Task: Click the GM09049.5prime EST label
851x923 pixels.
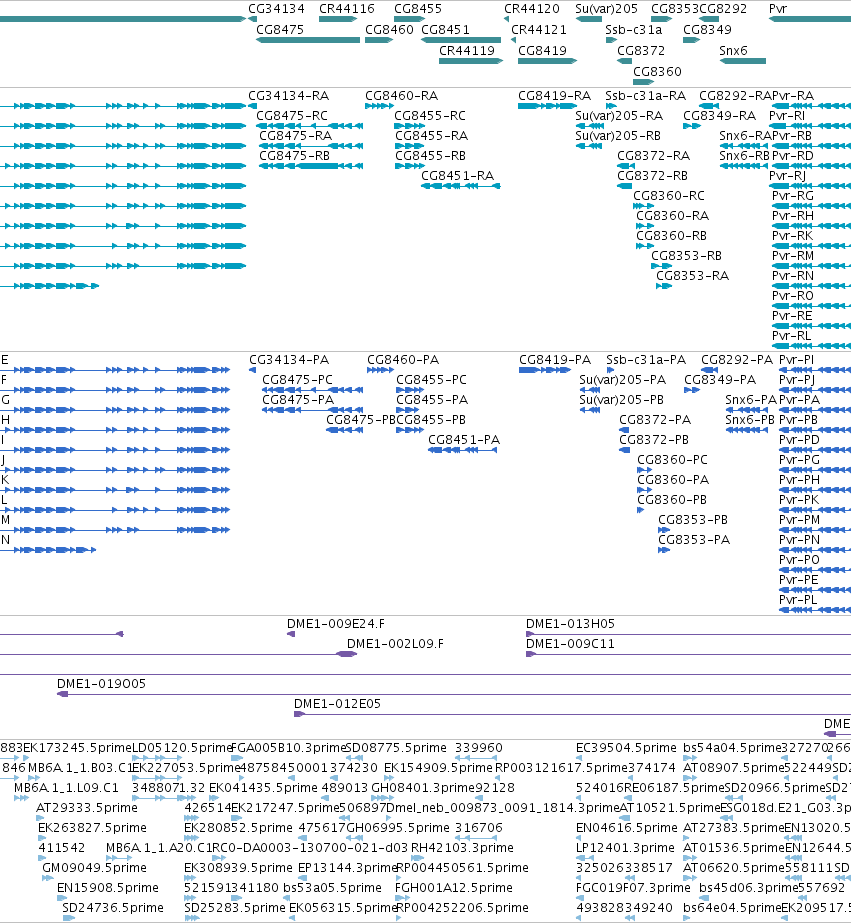Action: (x=94, y=868)
